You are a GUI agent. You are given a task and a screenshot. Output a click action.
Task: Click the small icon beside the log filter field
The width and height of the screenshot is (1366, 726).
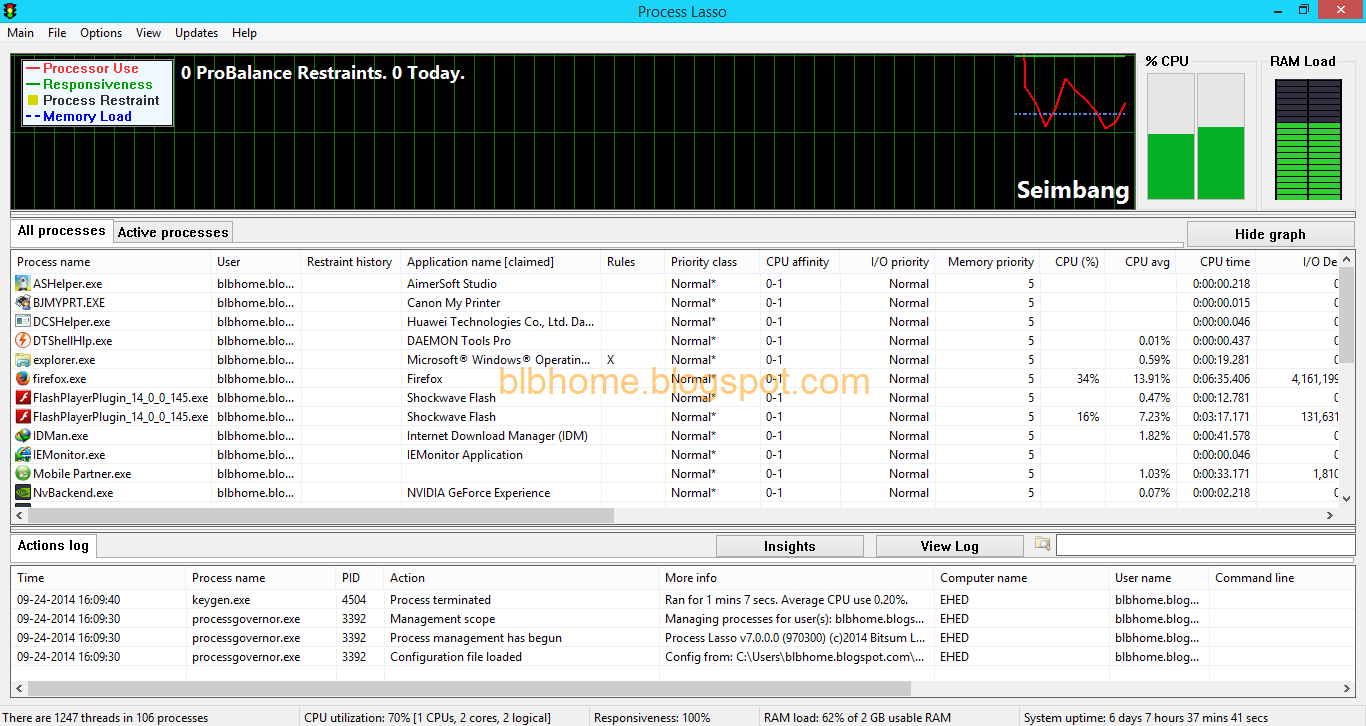coord(1043,544)
